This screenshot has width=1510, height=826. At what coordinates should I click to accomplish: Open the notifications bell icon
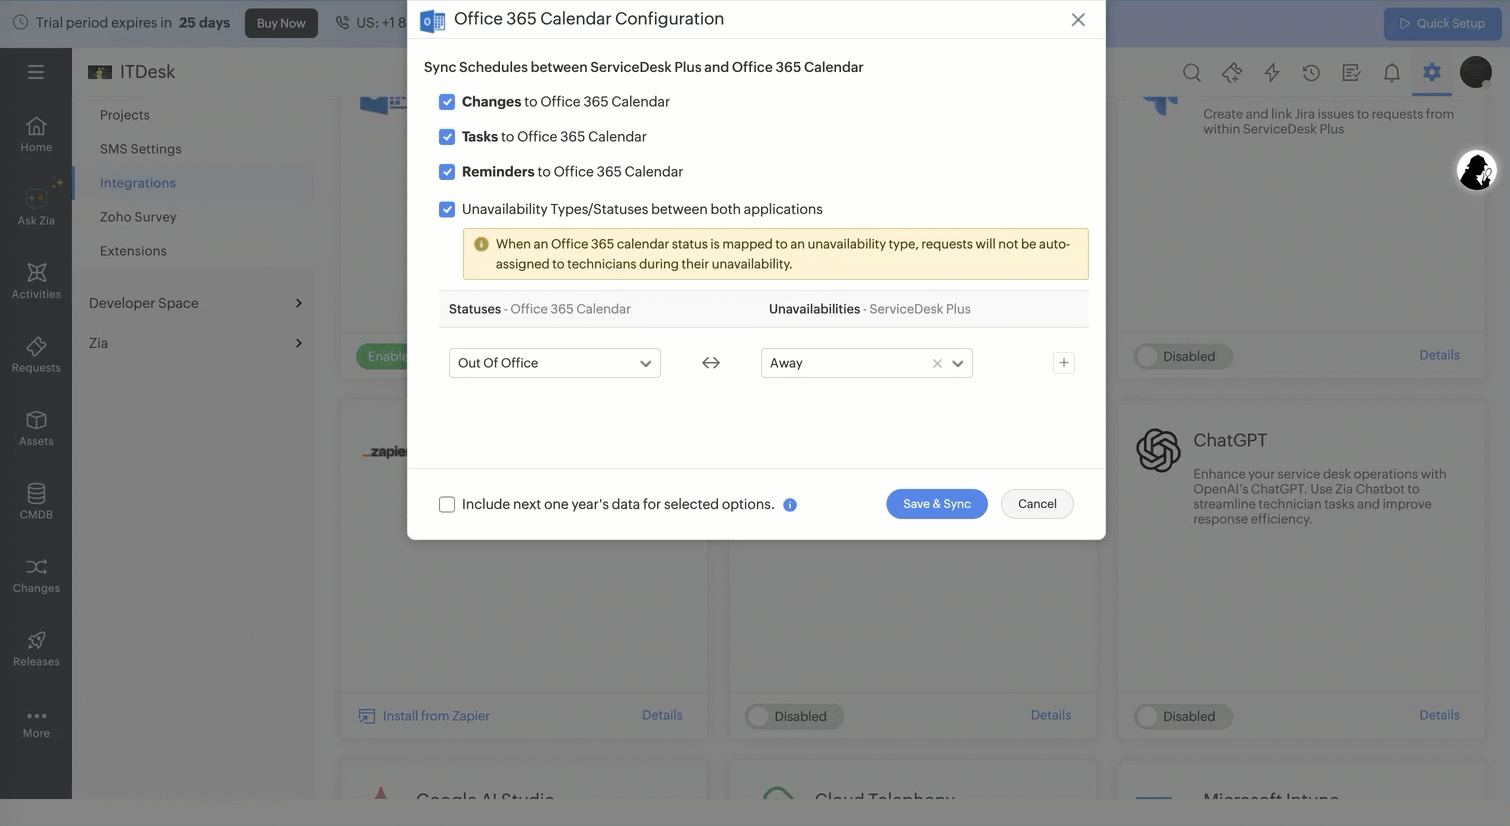tap(1392, 72)
